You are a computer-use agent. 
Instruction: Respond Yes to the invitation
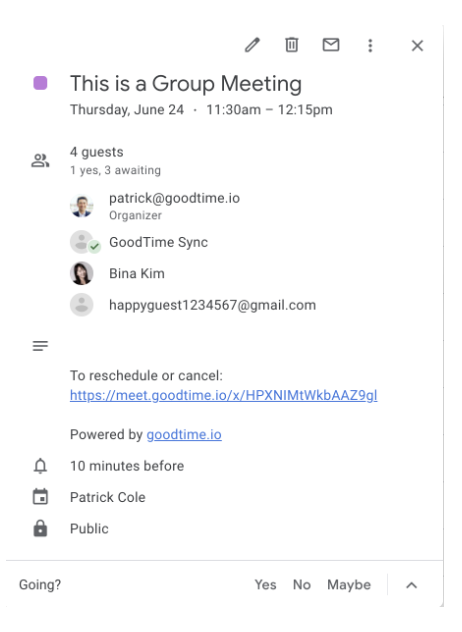(265, 584)
